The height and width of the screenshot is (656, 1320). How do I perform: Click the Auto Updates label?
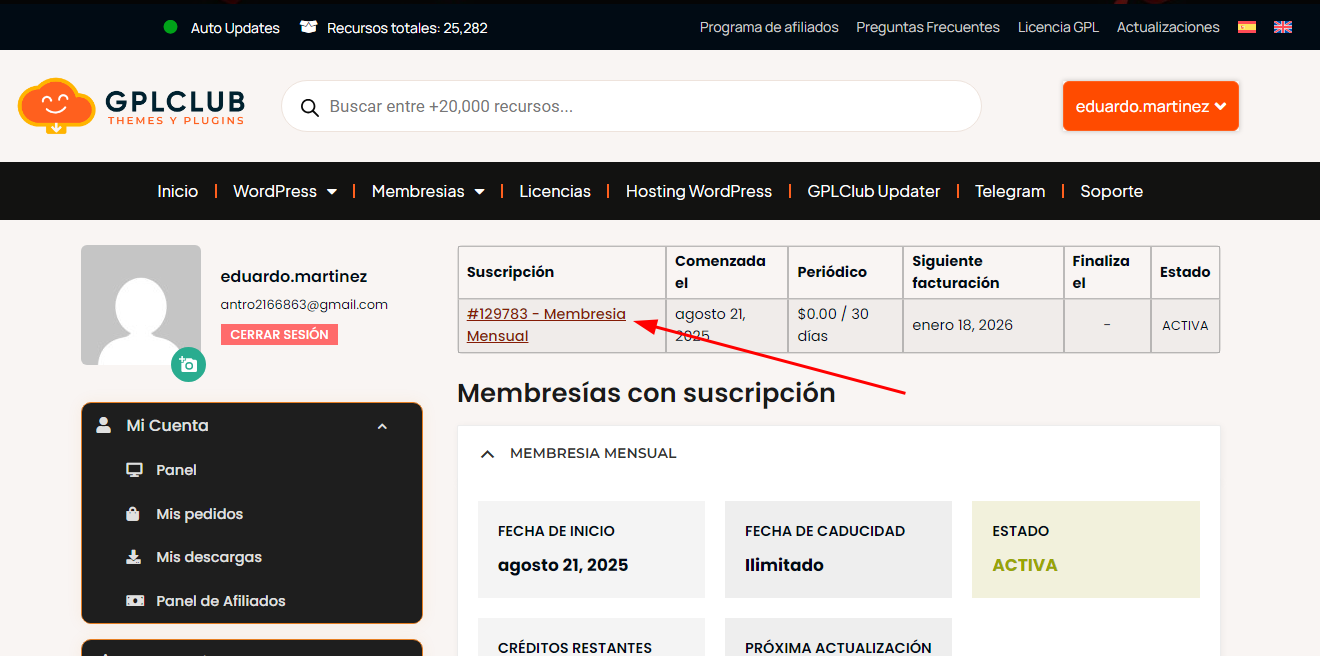tap(235, 28)
